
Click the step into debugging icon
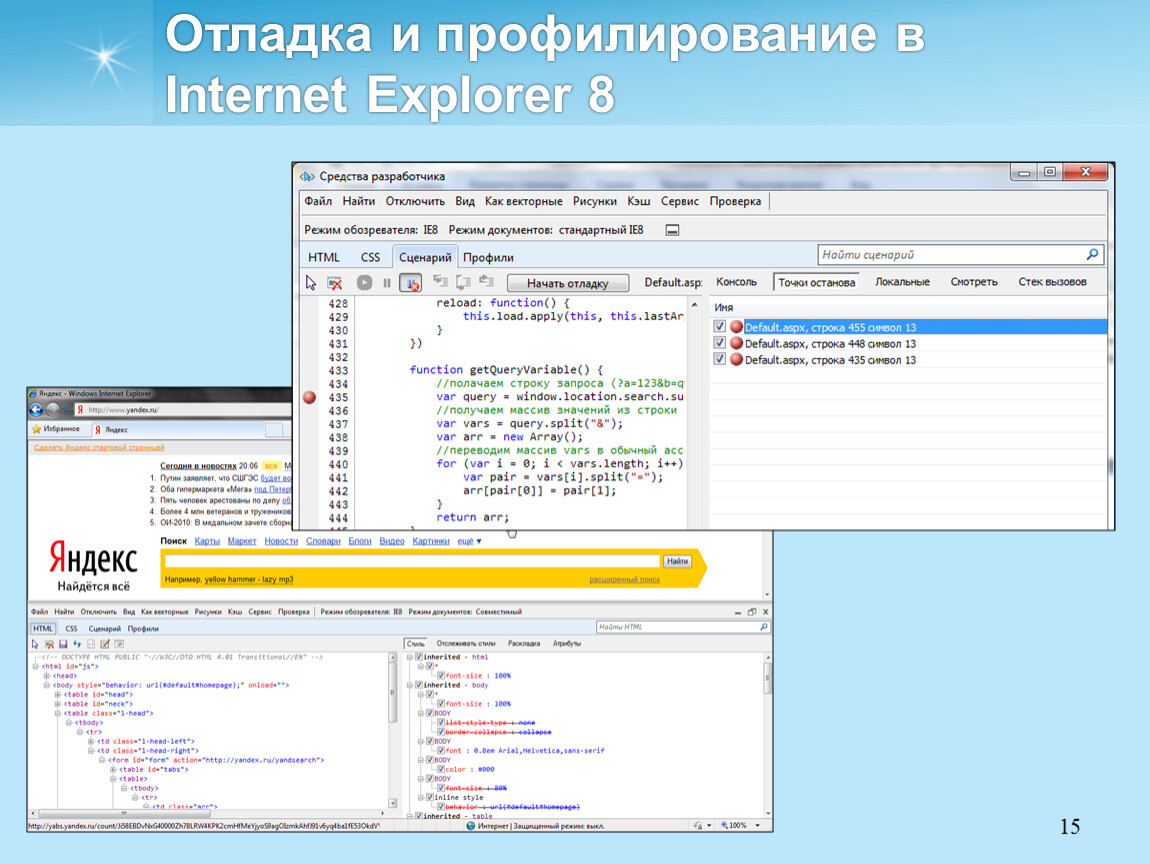click(440, 282)
